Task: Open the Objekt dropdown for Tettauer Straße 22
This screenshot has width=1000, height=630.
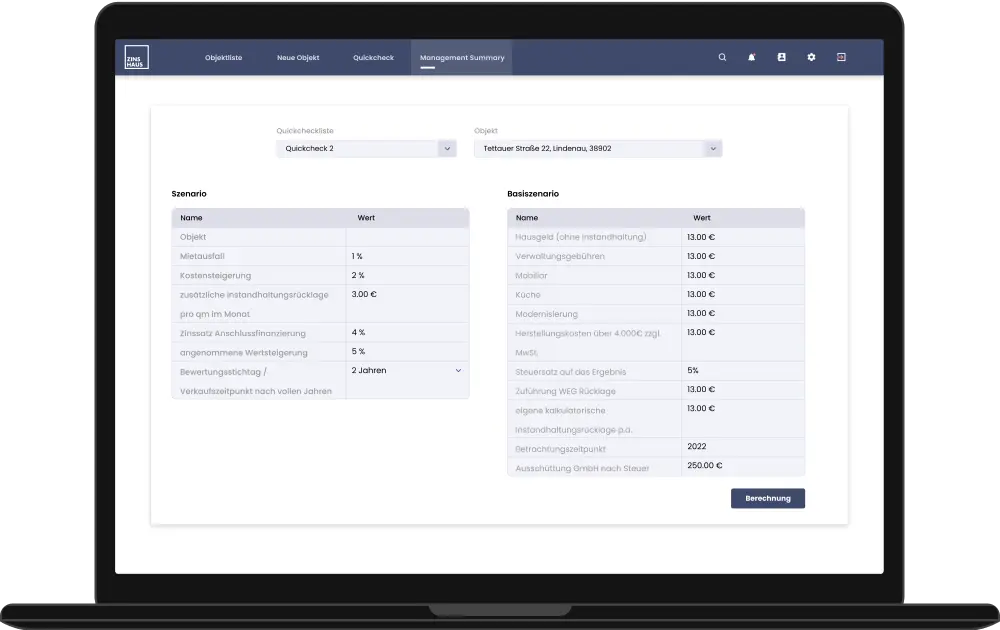Action: 597,148
